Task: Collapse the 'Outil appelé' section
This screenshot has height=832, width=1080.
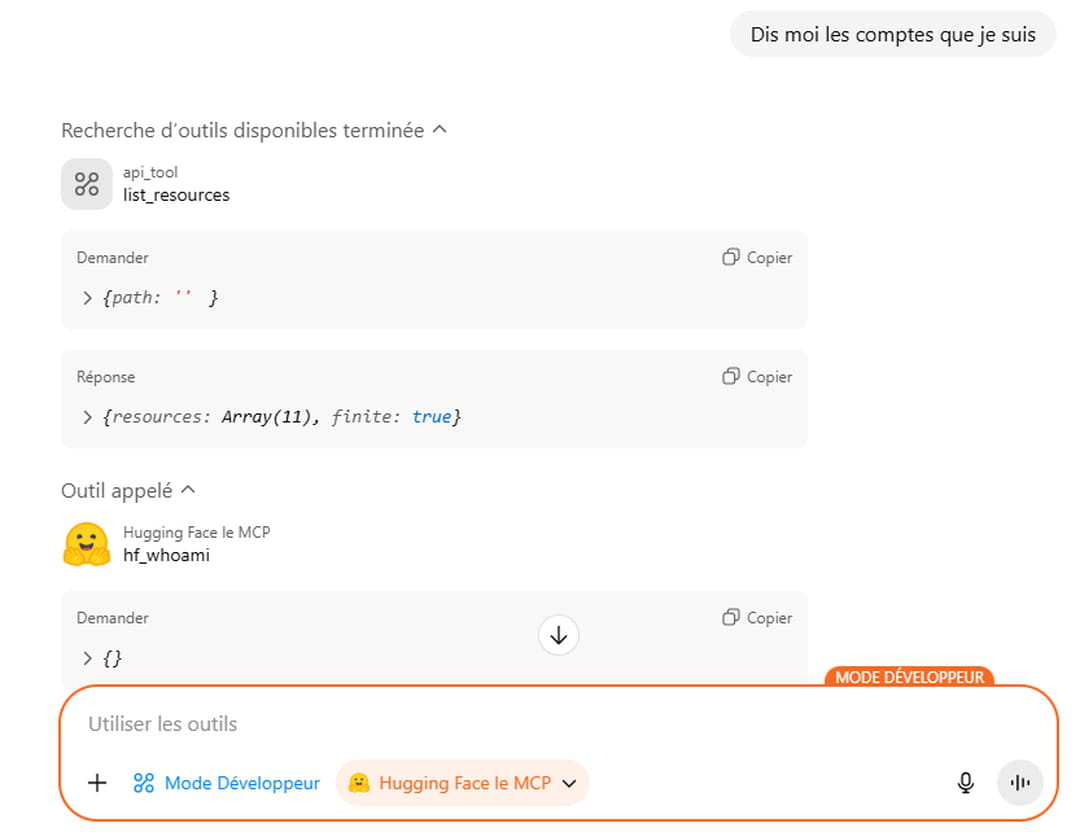Action: click(x=188, y=490)
